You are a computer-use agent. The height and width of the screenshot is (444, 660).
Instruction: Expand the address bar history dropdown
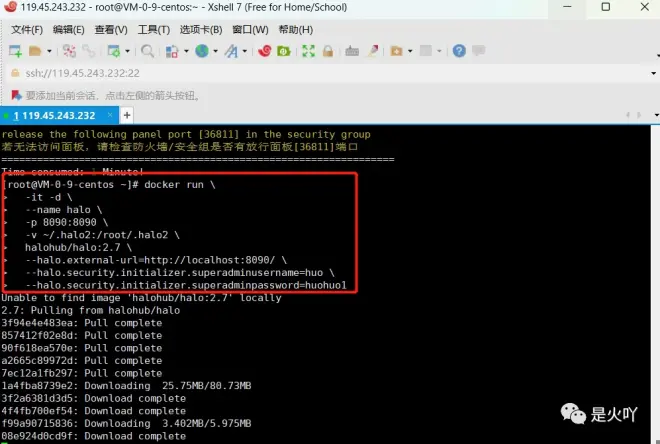653,73
